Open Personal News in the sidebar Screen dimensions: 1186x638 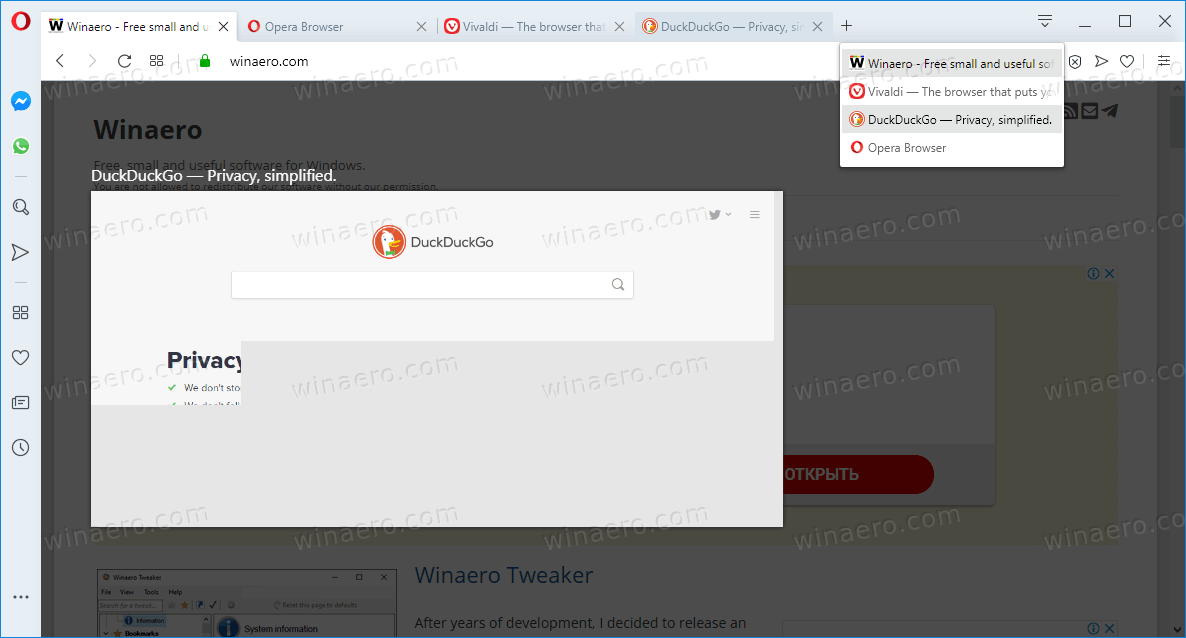[x=21, y=403]
